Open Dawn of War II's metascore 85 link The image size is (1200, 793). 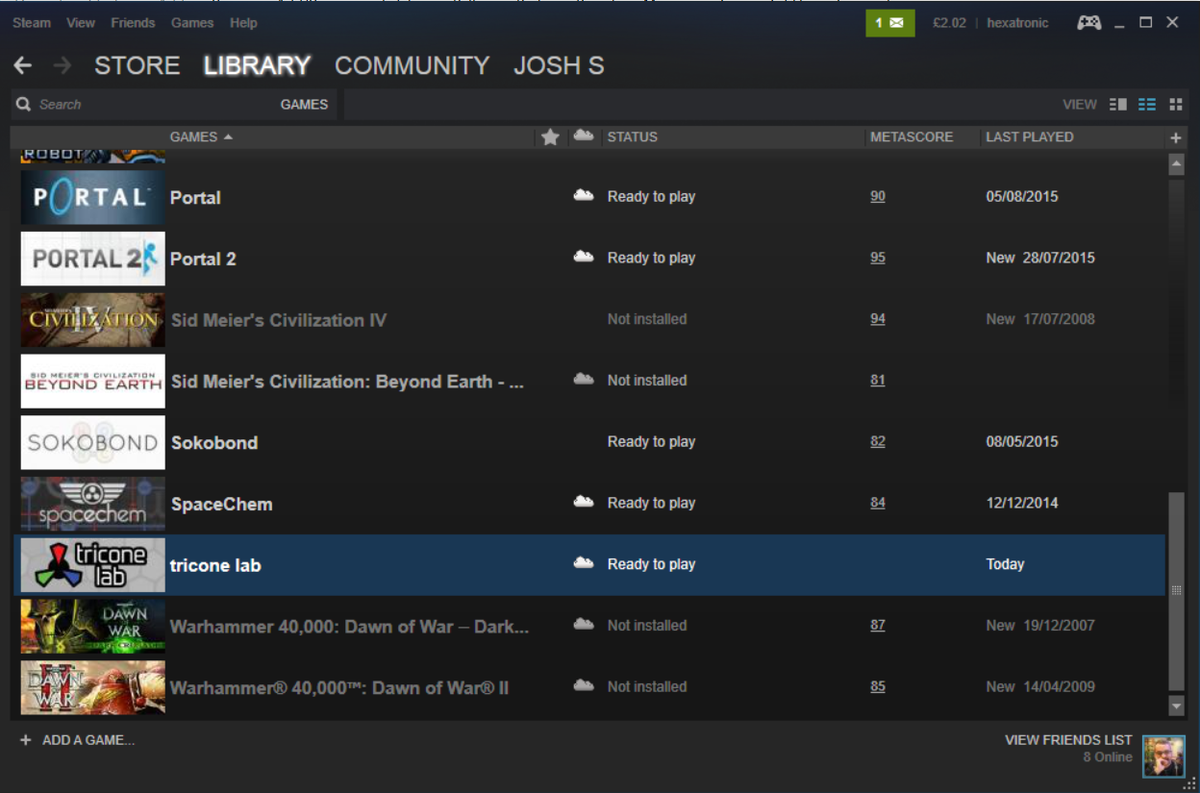point(877,687)
